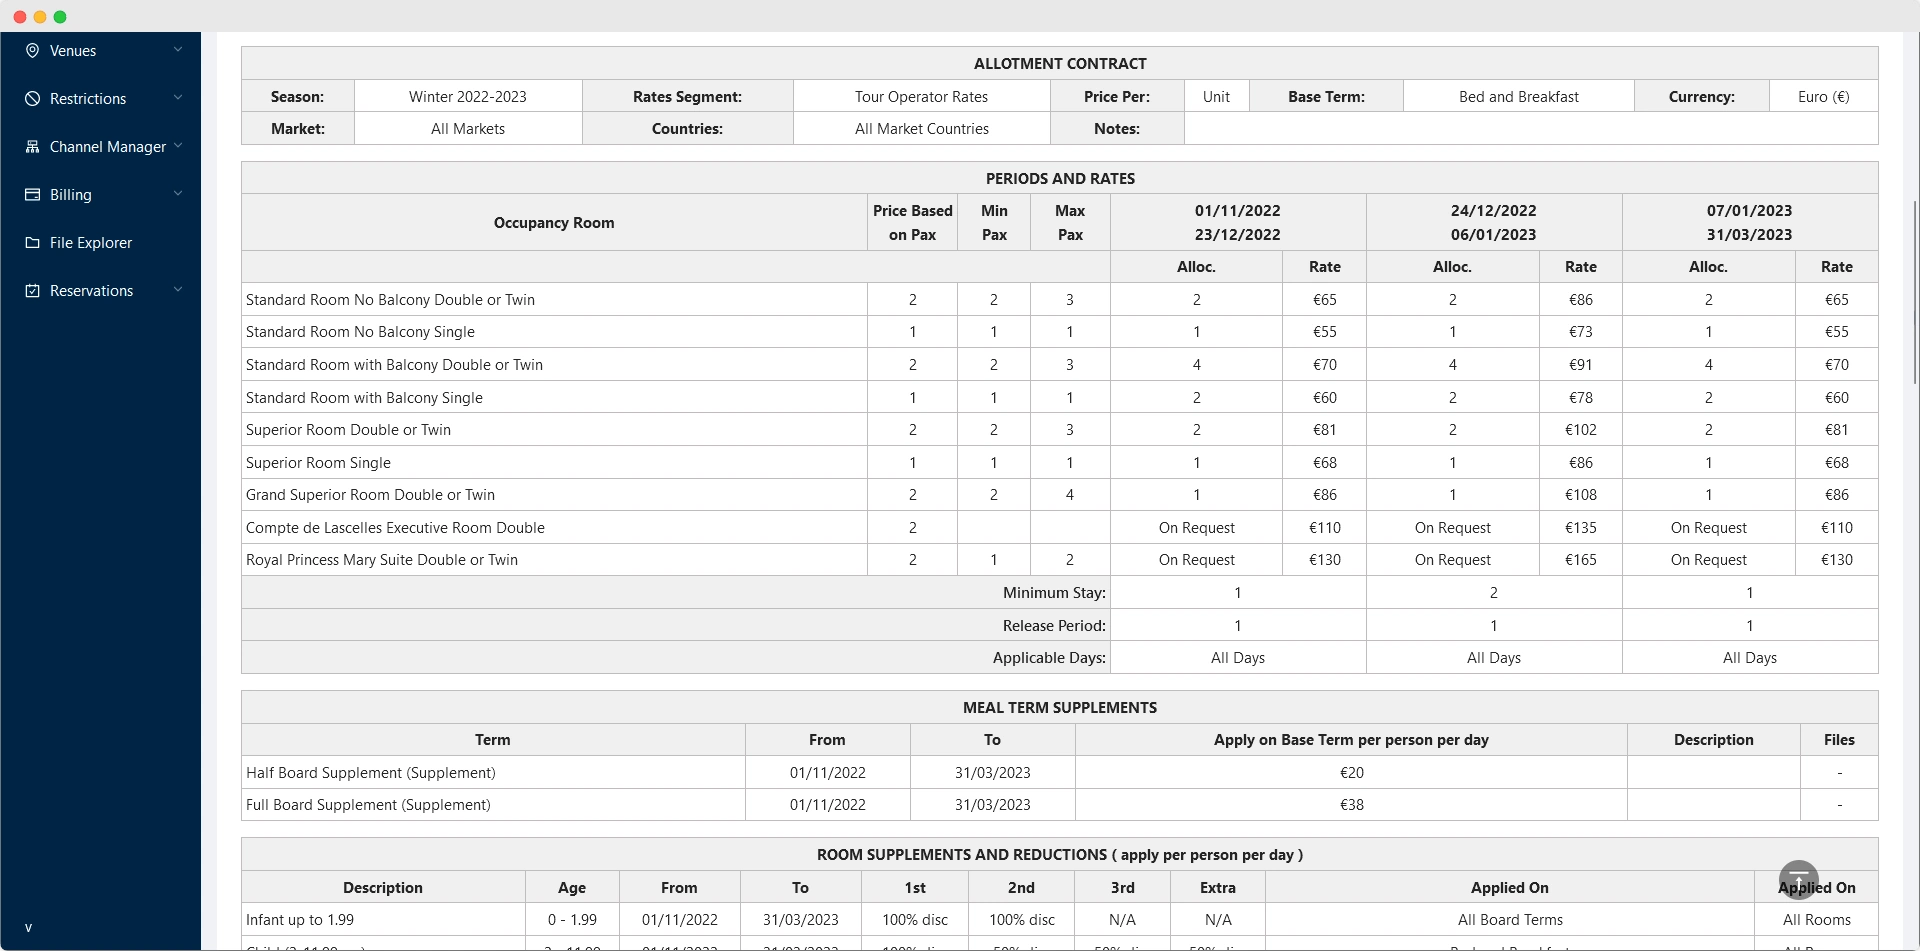
Task: Expand the Channel Manager chevron
Action: 178,146
